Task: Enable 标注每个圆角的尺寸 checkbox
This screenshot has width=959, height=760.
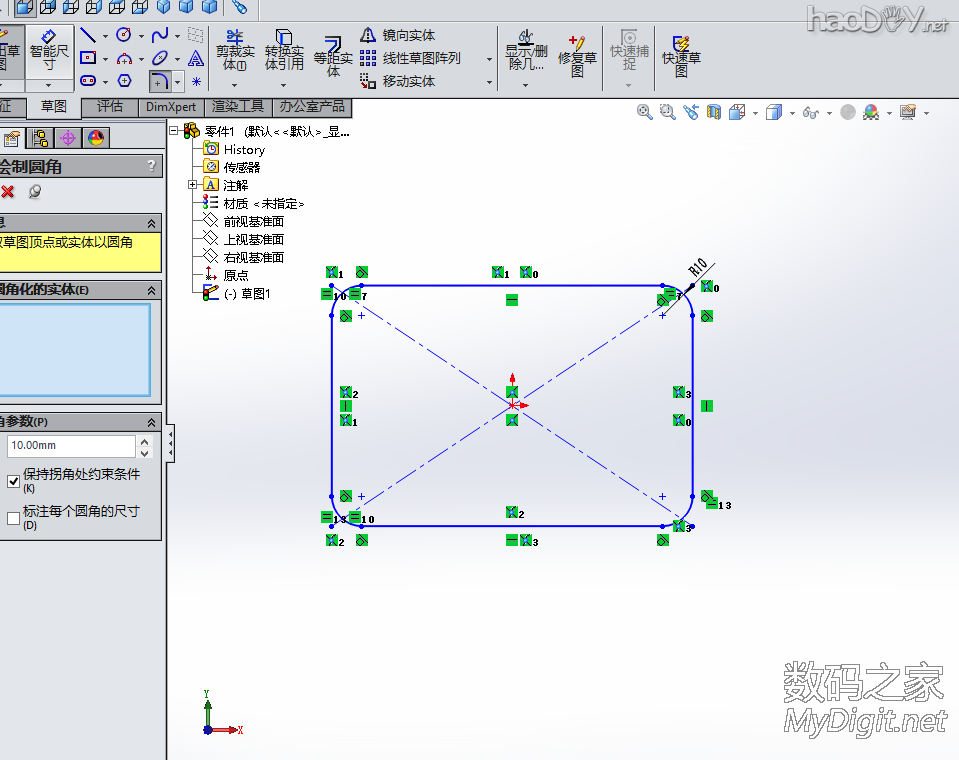Action: pos(14,518)
